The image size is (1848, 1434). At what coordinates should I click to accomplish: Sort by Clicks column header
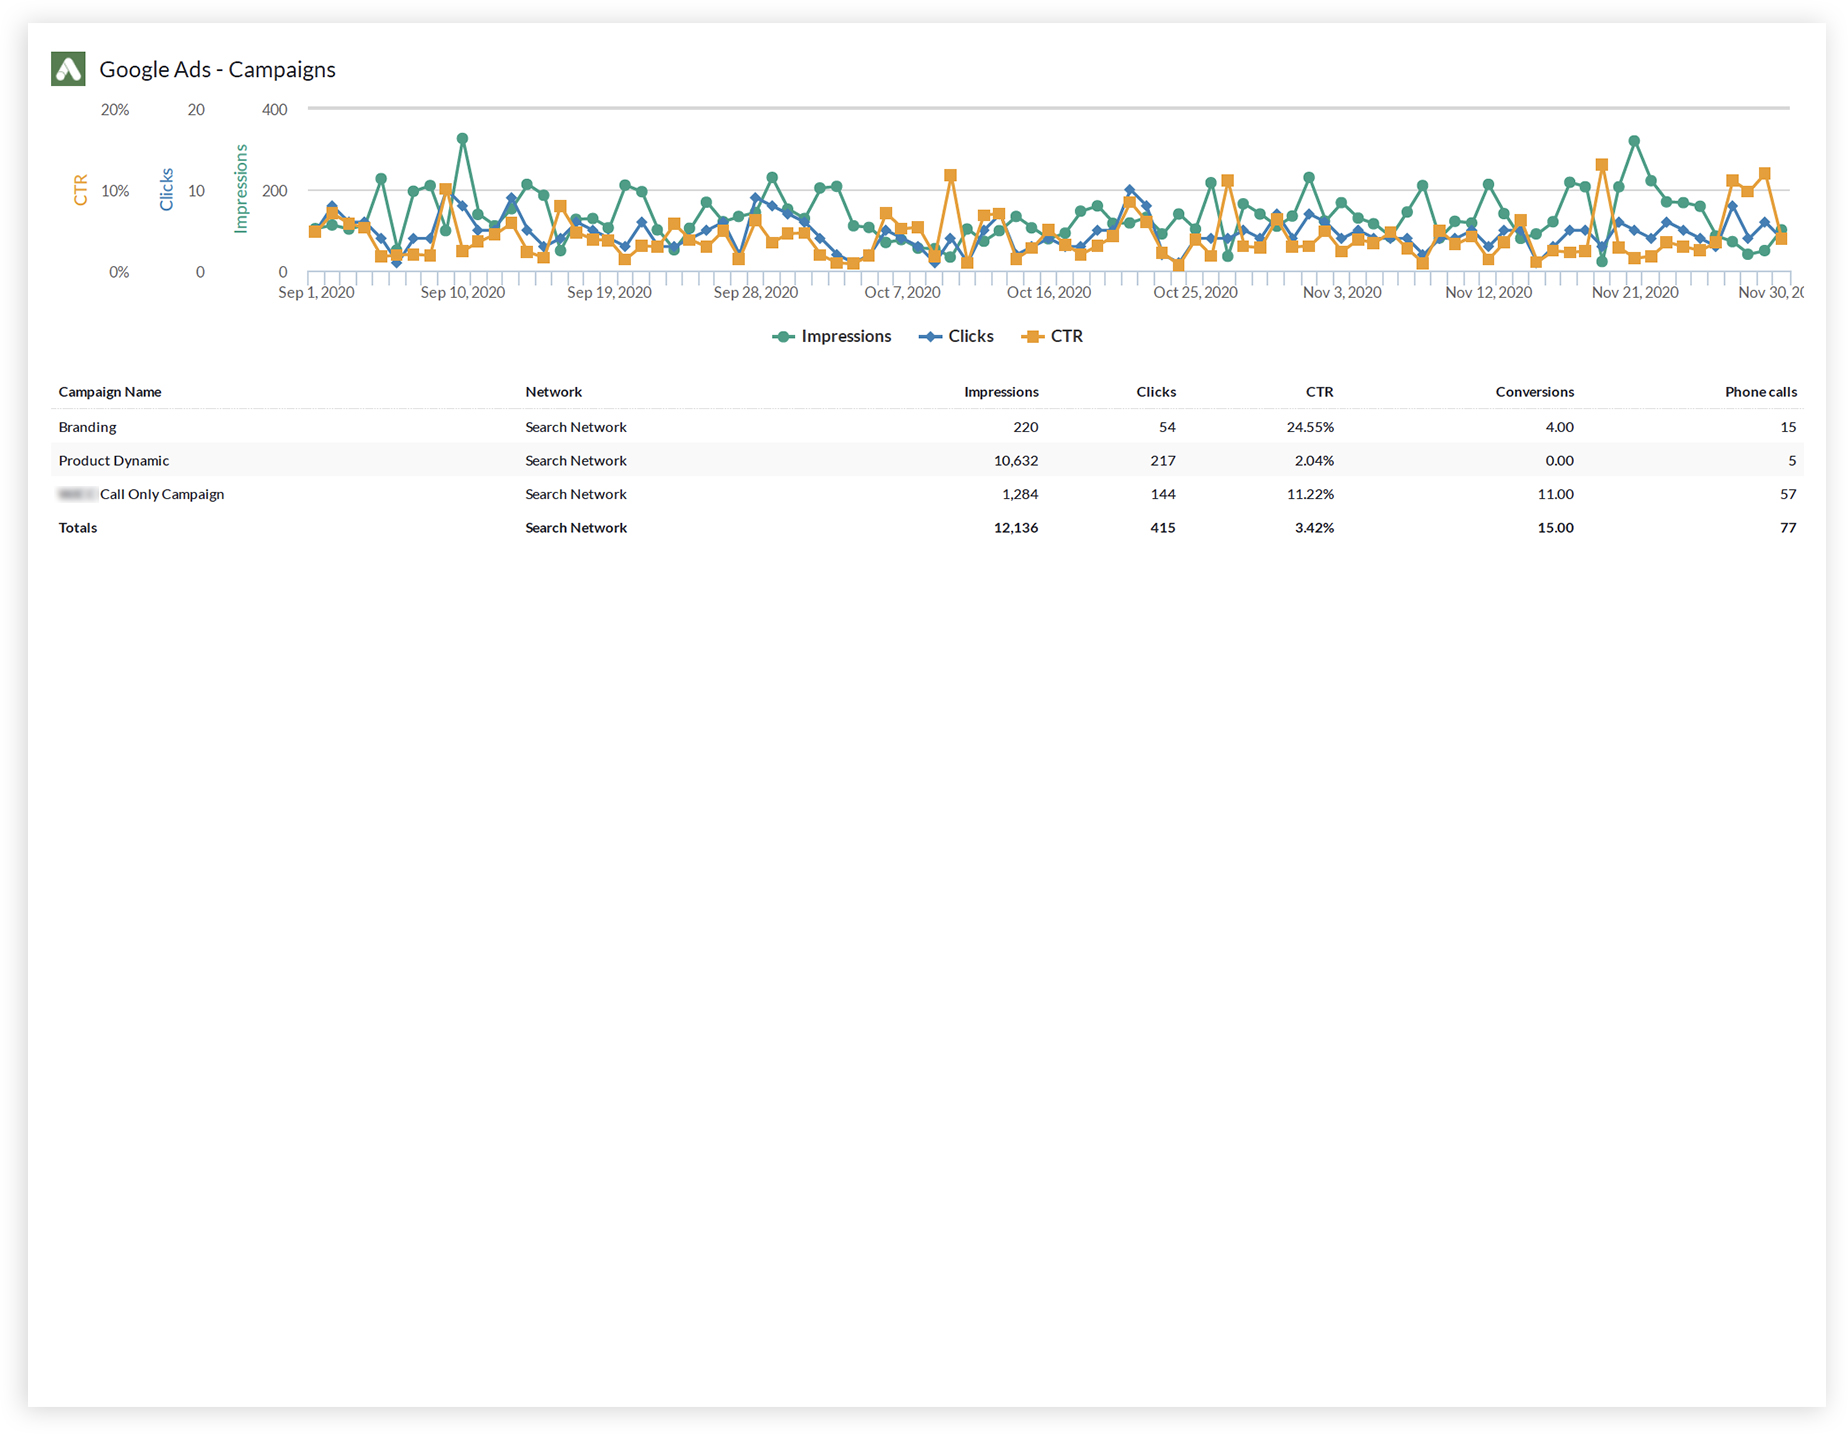pos(1155,392)
